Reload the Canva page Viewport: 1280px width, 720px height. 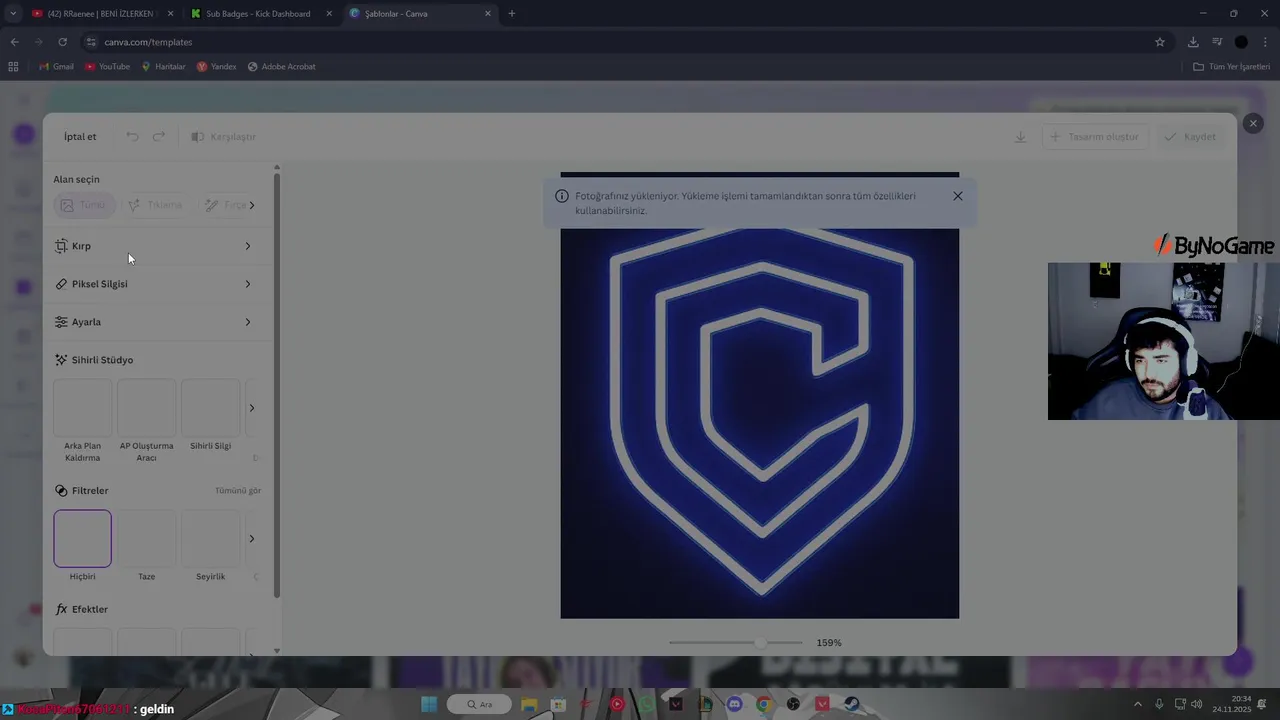62,42
